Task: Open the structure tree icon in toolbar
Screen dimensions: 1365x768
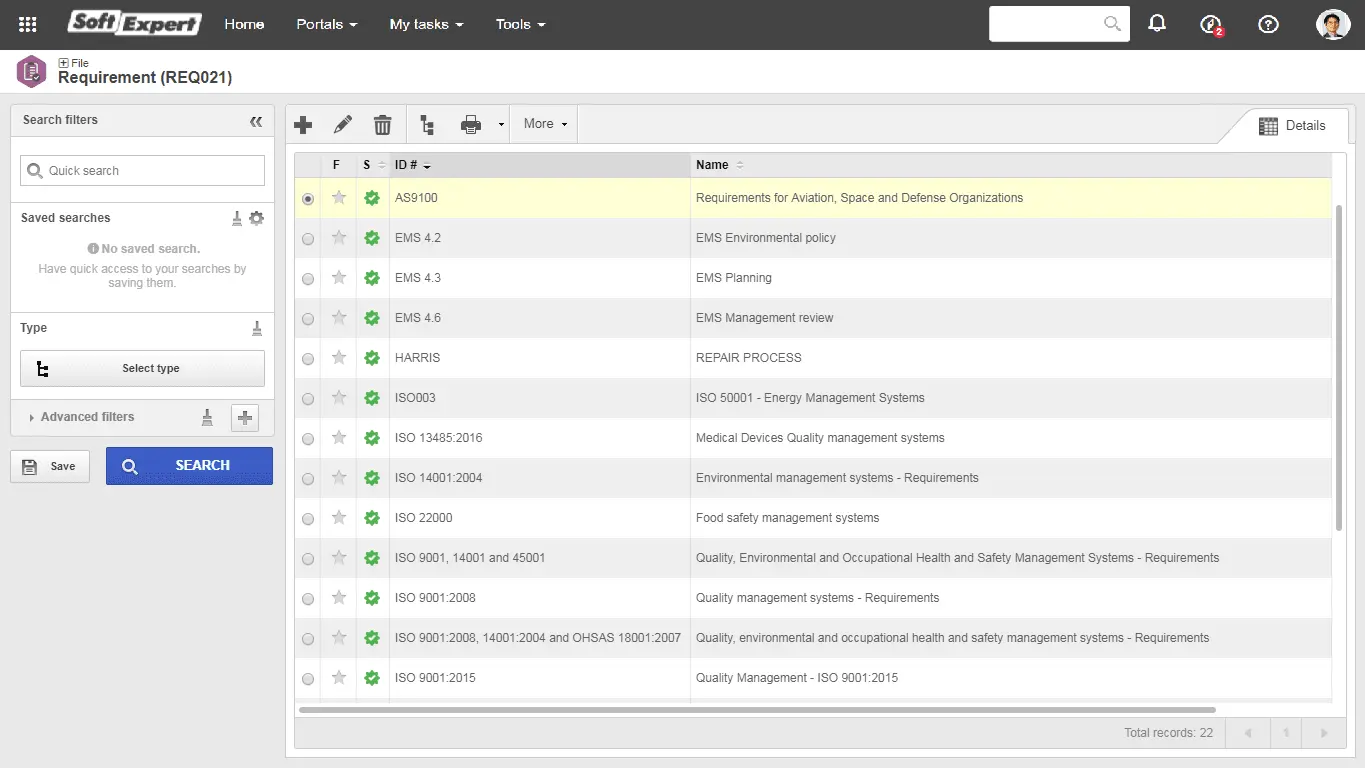Action: [x=428, y=125]
